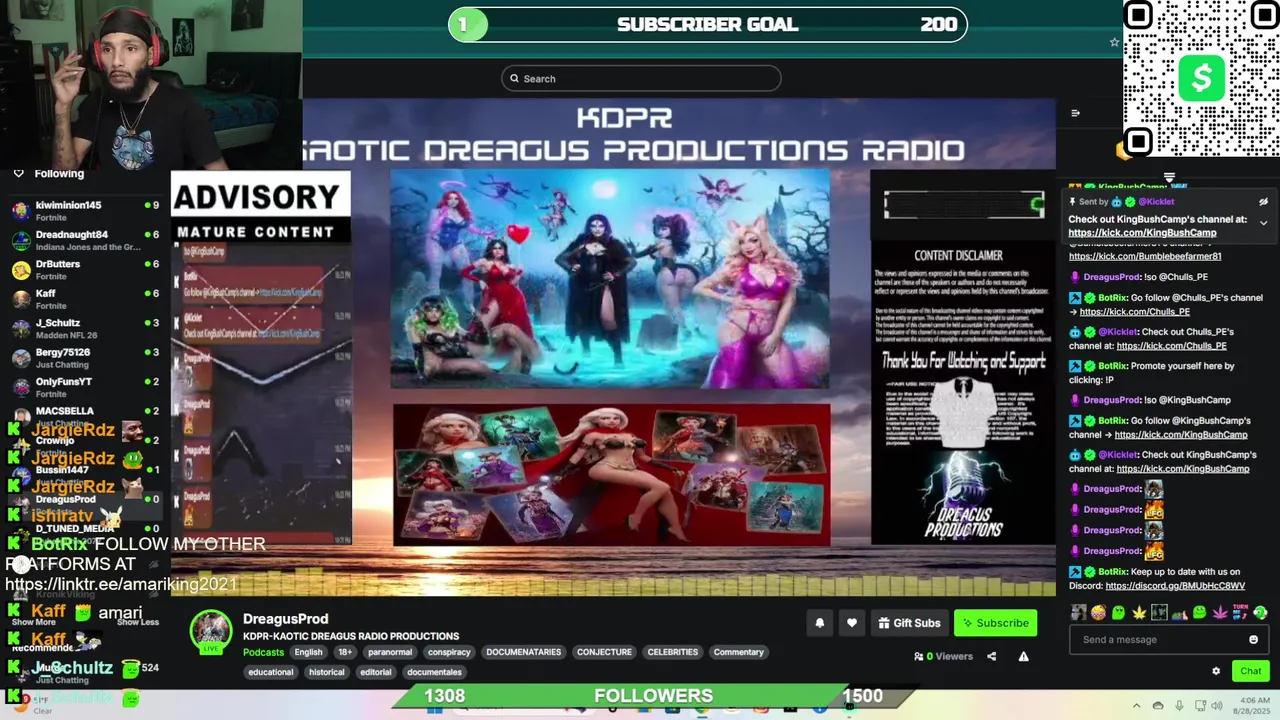
Task: Click the 0 Viewers counter
Action: click(x=943, y=657)
